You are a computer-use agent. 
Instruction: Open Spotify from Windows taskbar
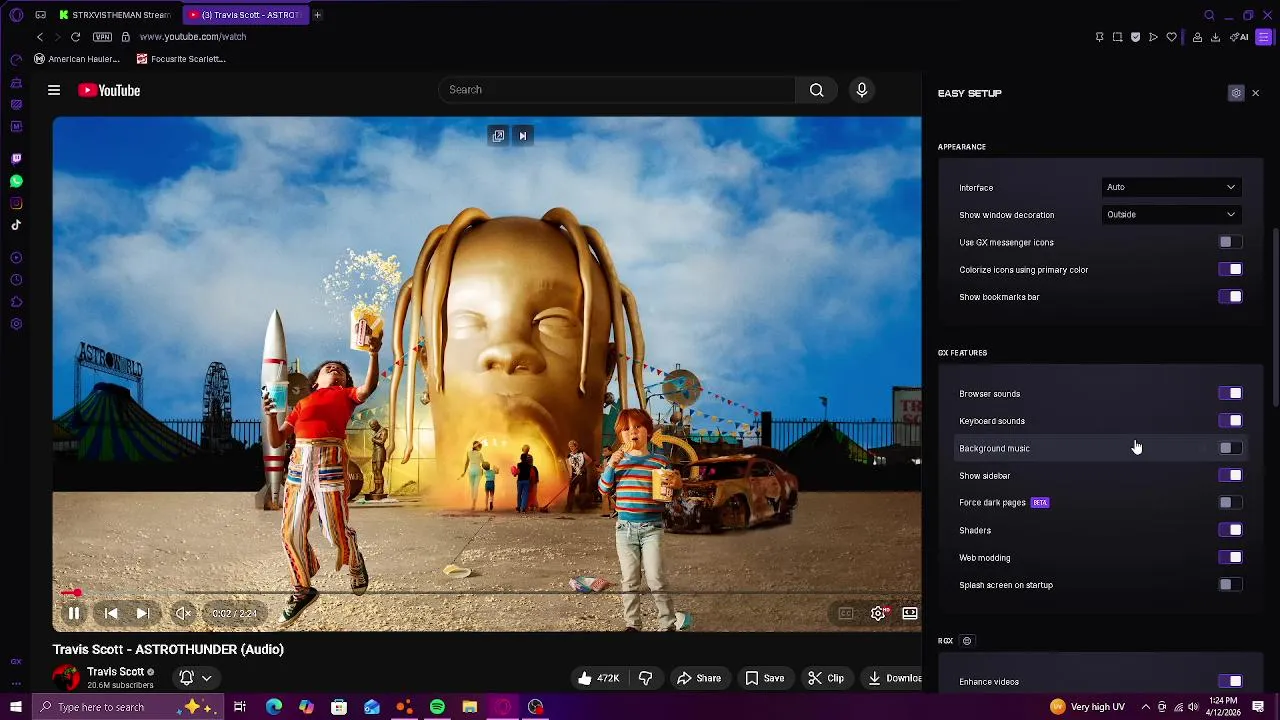pyautogui.click(x=437, y=707)
